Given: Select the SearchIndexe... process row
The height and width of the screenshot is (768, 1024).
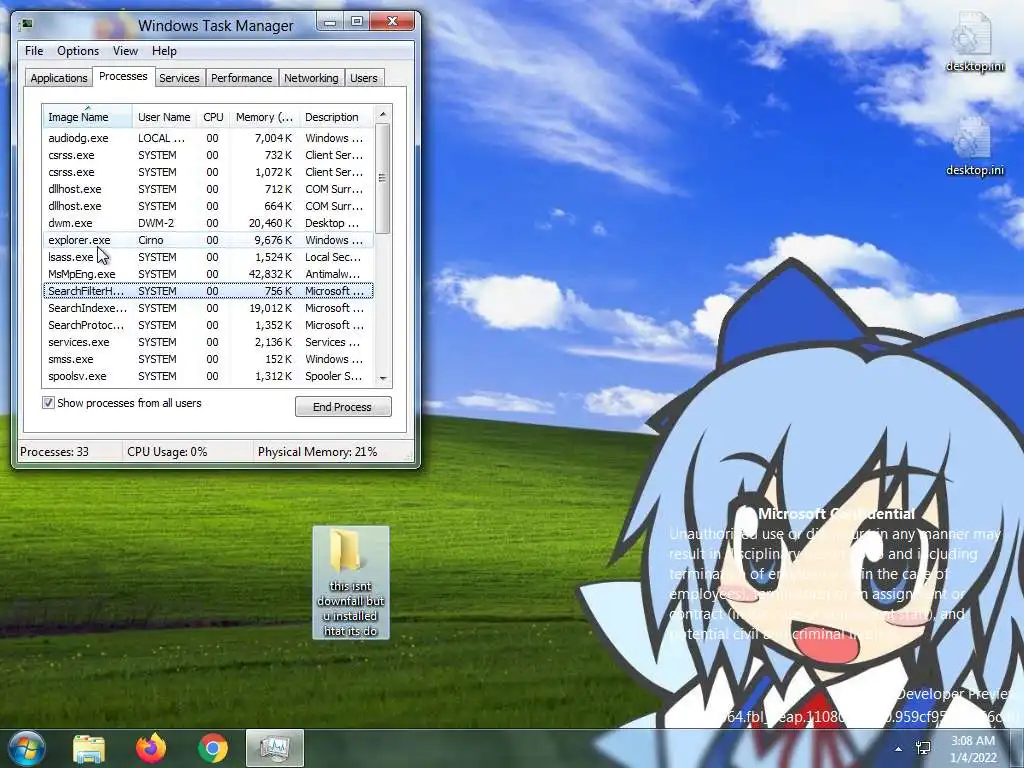Looking at the screenshot, I should pyautogui.click(x=208, y=308).
